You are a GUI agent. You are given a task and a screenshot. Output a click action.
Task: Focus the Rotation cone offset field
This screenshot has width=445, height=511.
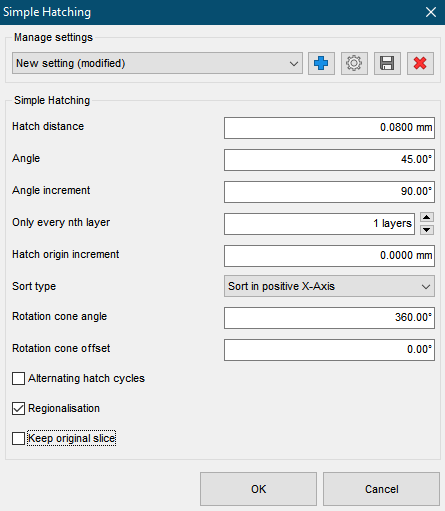pos(329,350)
